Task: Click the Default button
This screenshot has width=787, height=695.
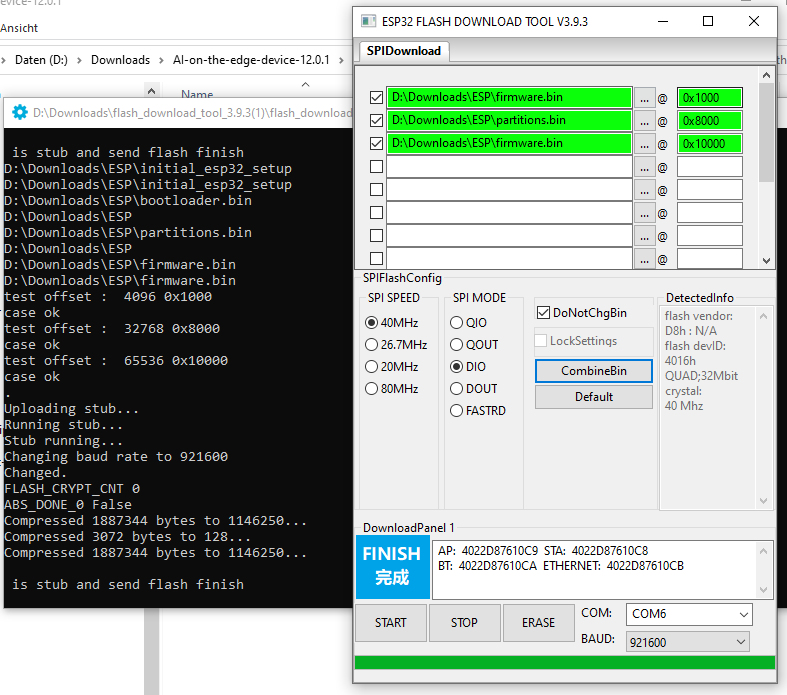Action: 594,397
